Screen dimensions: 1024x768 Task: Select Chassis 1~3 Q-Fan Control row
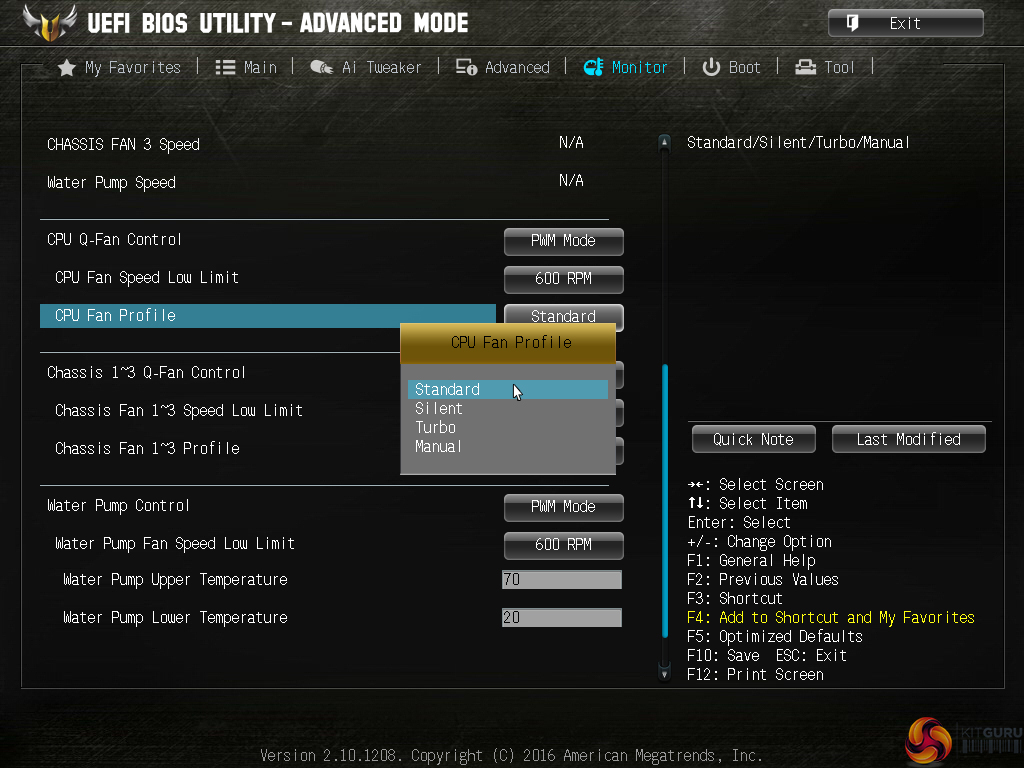[146, 373]
